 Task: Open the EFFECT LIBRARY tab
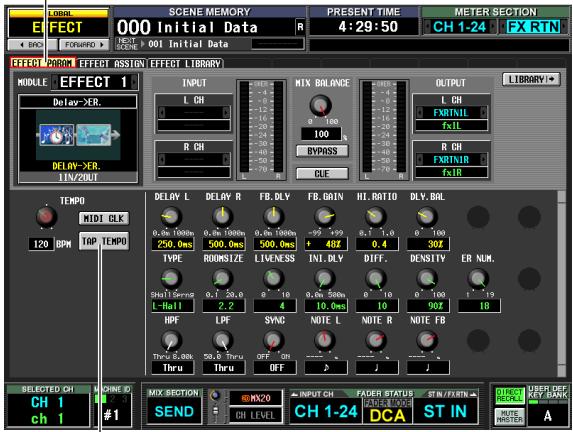[x=186, y=64]
